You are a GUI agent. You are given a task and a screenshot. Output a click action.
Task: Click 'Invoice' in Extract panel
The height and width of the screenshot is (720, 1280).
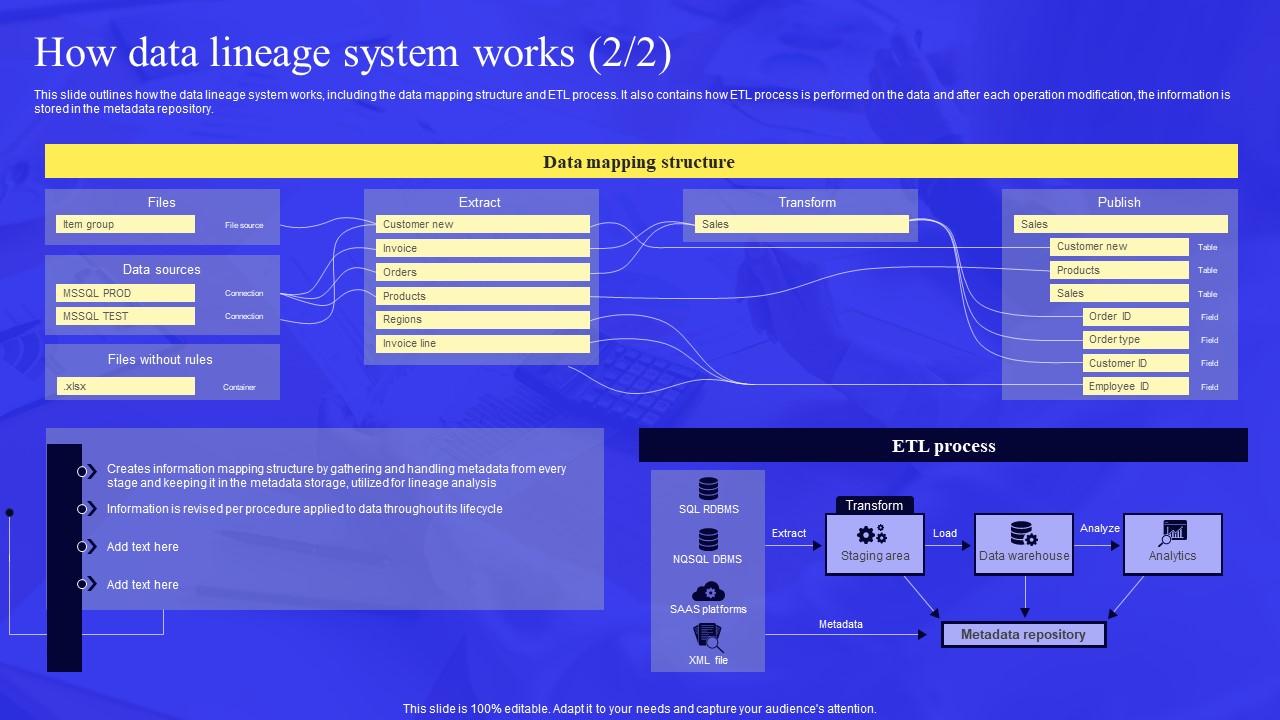tap(483, 248)
